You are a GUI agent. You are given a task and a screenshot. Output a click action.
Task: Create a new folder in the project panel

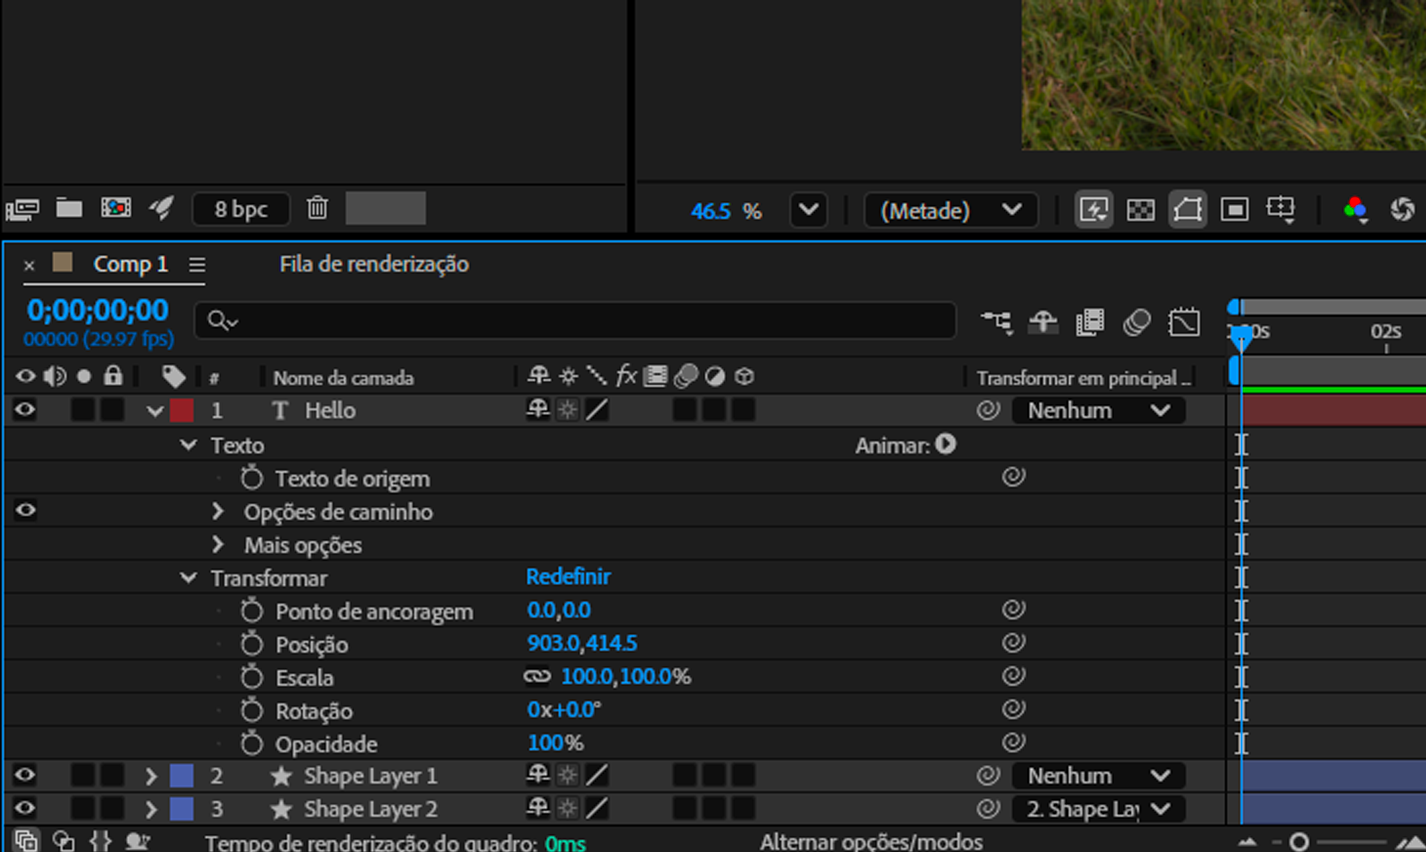pyautogui.click(x=69, y=208)
